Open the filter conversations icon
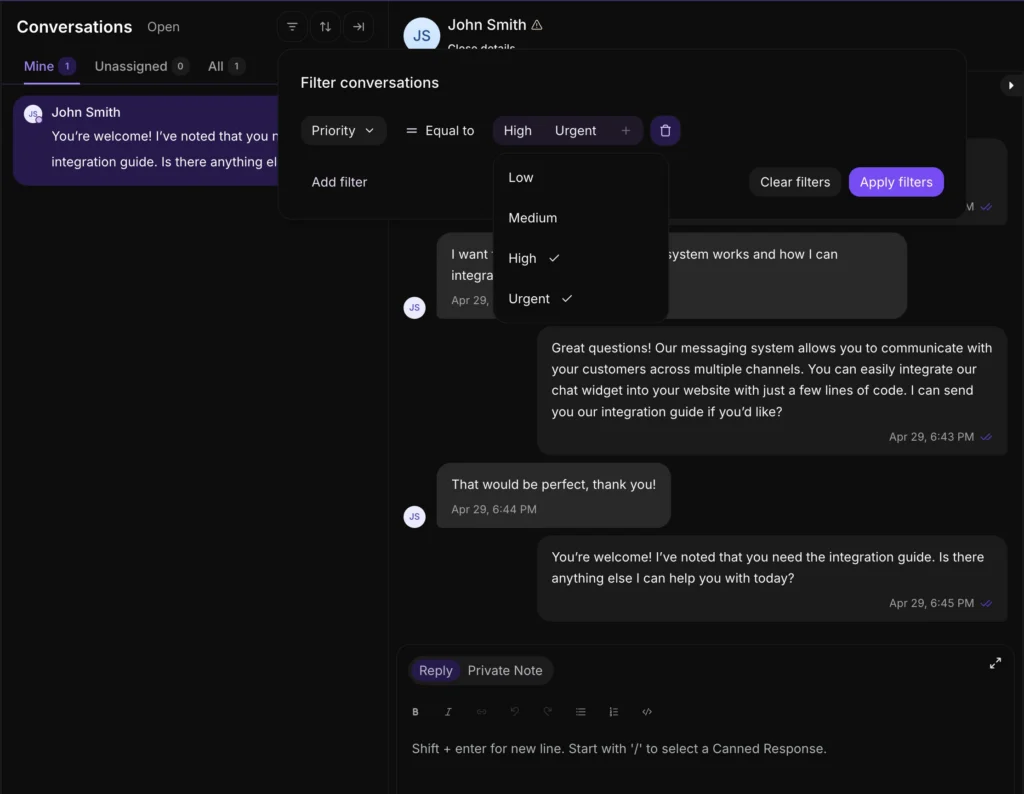Viewport: 1024px width, 794px height. 292,27
